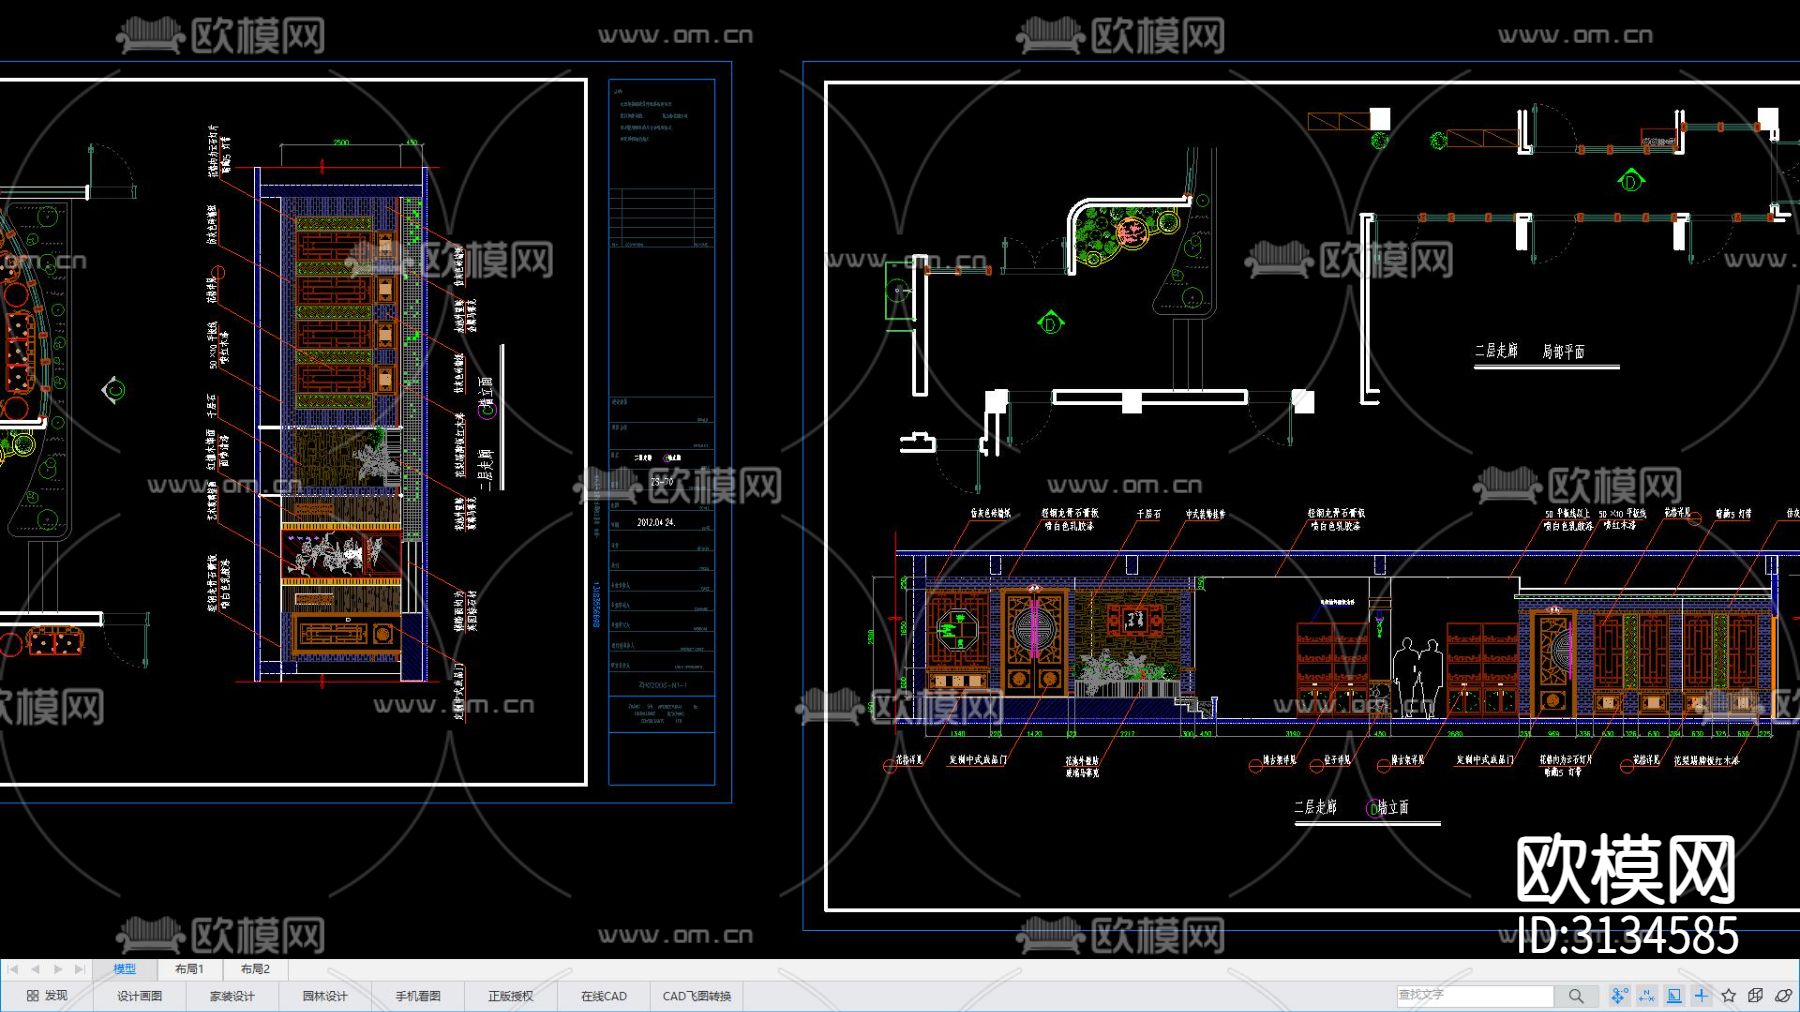Switch to the 布局1 tab

point(189,969)
